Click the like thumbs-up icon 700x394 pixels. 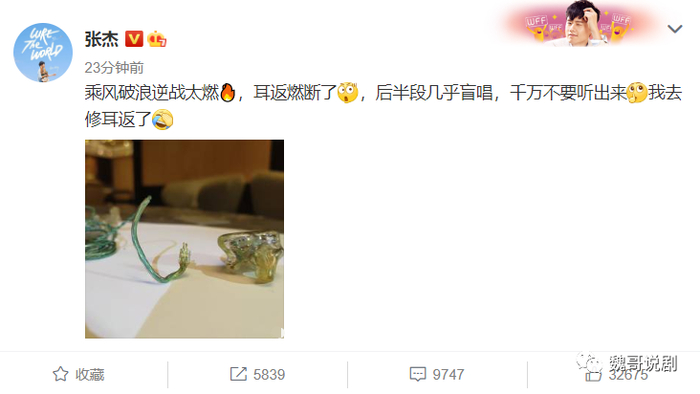point(593,375)
